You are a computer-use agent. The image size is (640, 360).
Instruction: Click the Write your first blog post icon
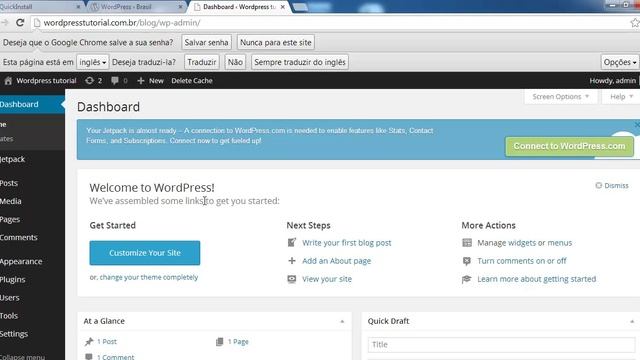[x=292, y=243]
